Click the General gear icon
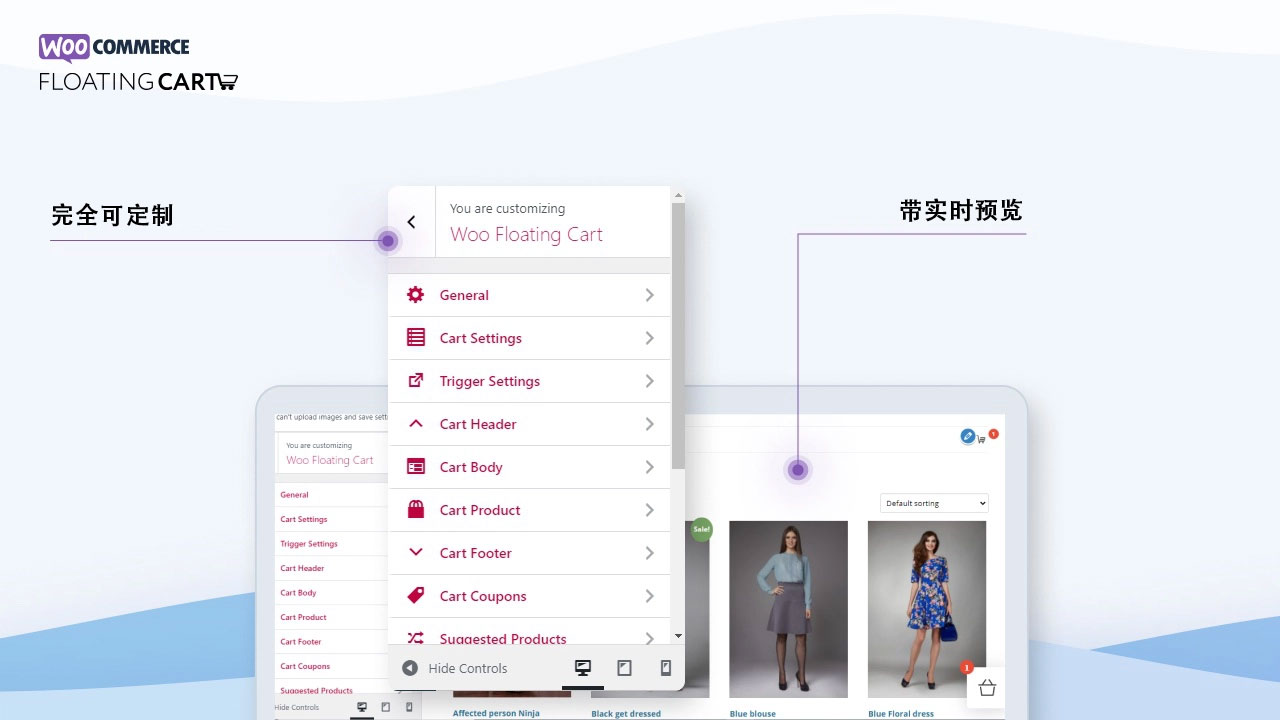Image resolution: width=1280 pixels, height=720 pixels. (x=416, y=295)
